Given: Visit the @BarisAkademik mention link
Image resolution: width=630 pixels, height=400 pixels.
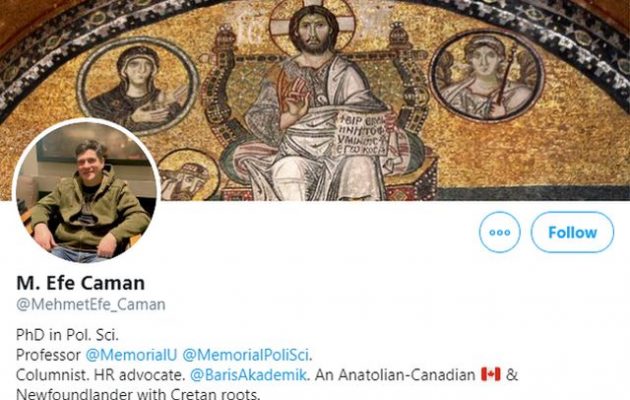Looking at the screenshot, I should [x=248, y=375].
